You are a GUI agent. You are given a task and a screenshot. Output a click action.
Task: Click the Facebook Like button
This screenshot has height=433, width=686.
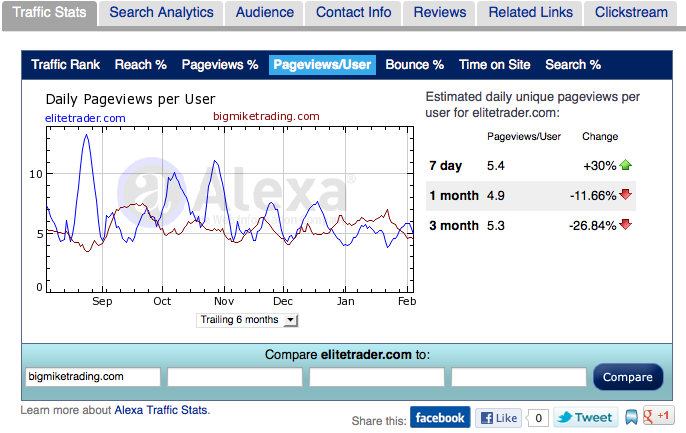click(x=499, y=418)
